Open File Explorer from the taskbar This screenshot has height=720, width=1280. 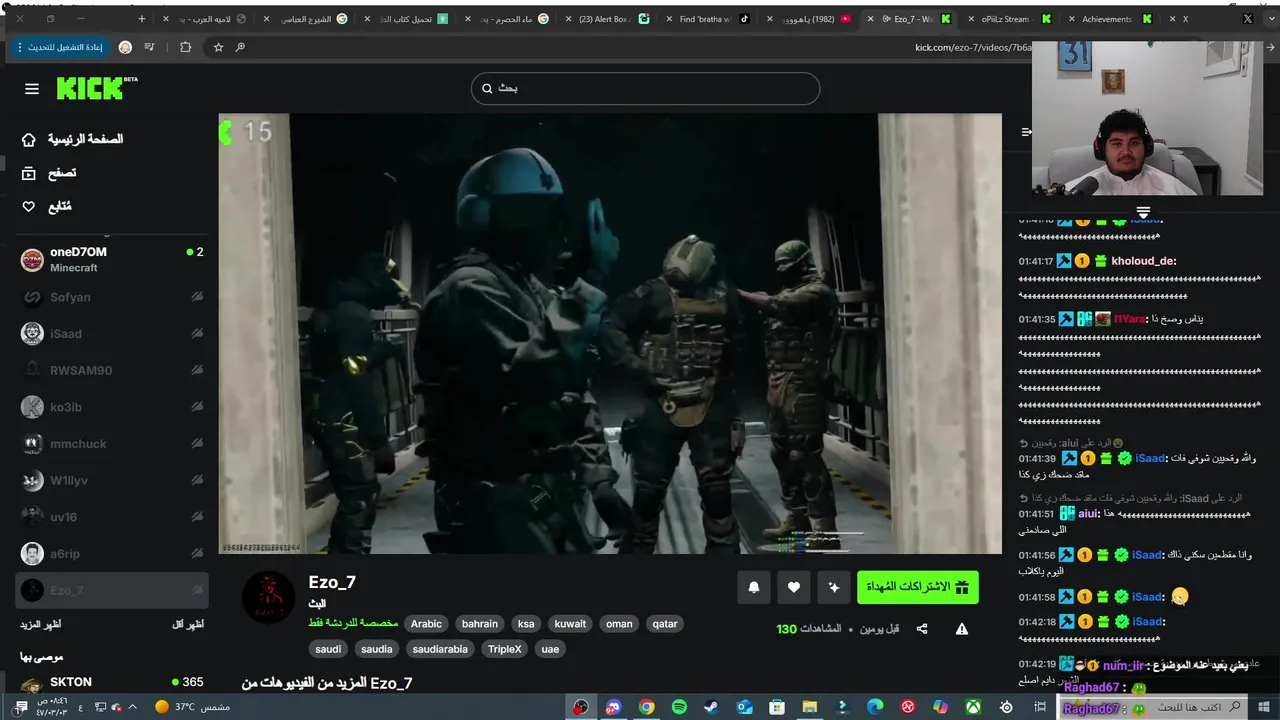click(x=809, y=707)
